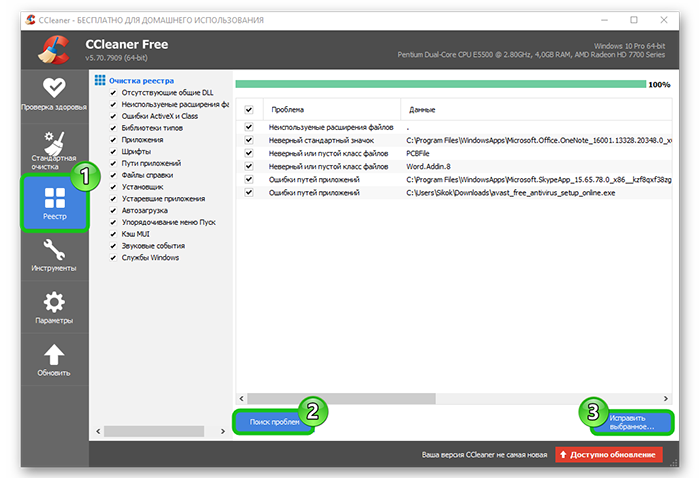Toggle Упорядочивание меню Пуск checkbox
The image size is (700, 478).
pos(113,223)
